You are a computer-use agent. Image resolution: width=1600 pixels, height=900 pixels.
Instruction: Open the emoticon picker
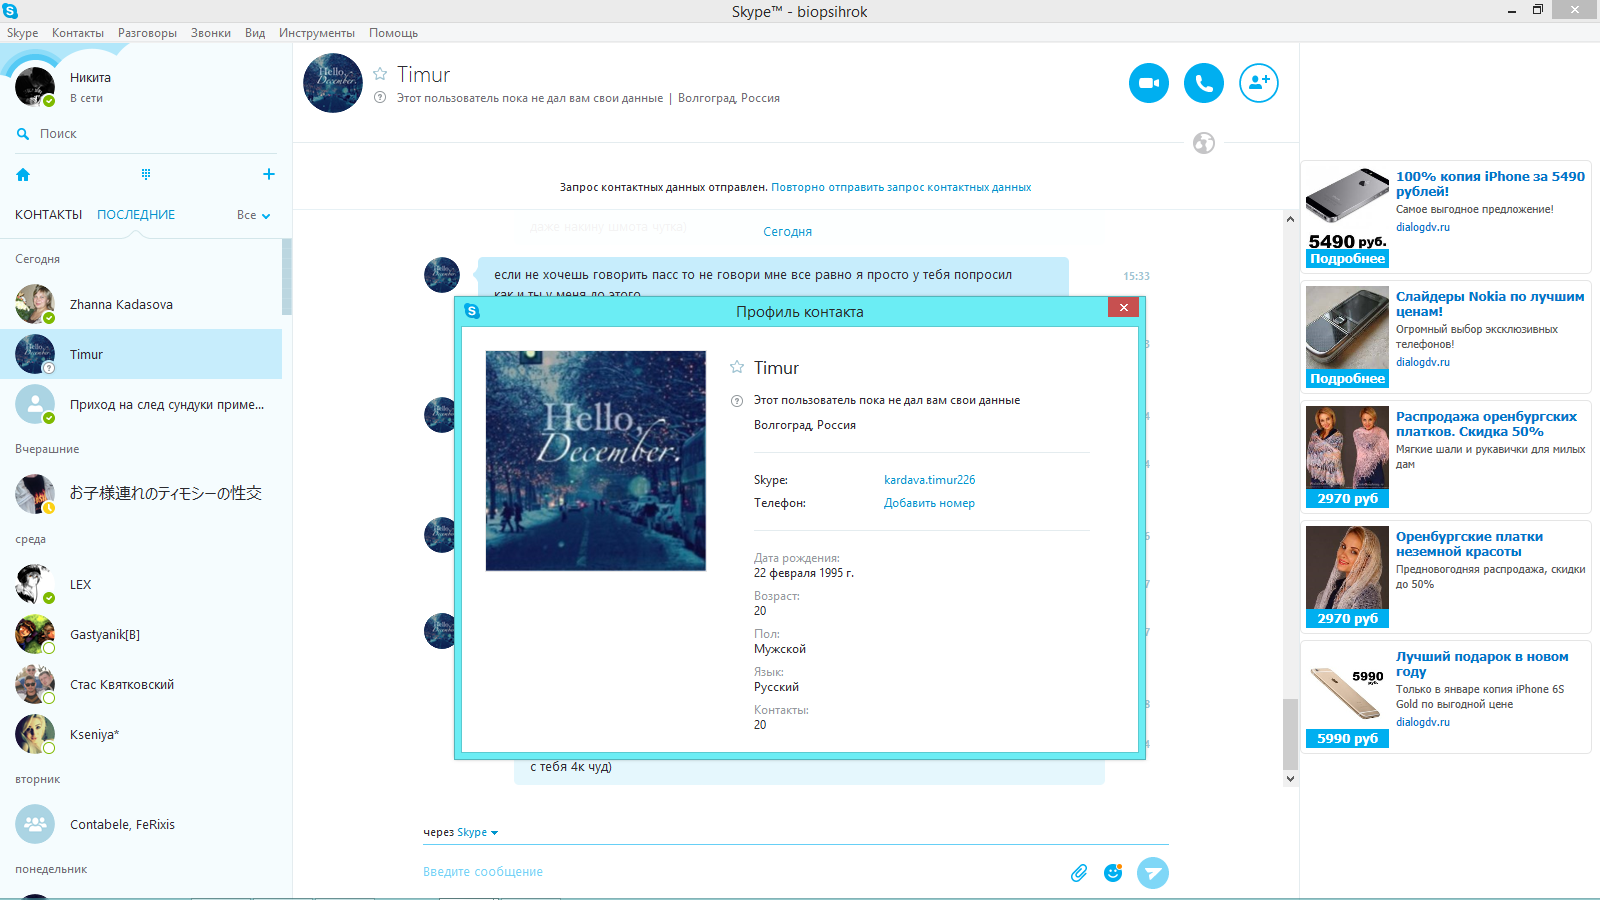coord(1113,873)
